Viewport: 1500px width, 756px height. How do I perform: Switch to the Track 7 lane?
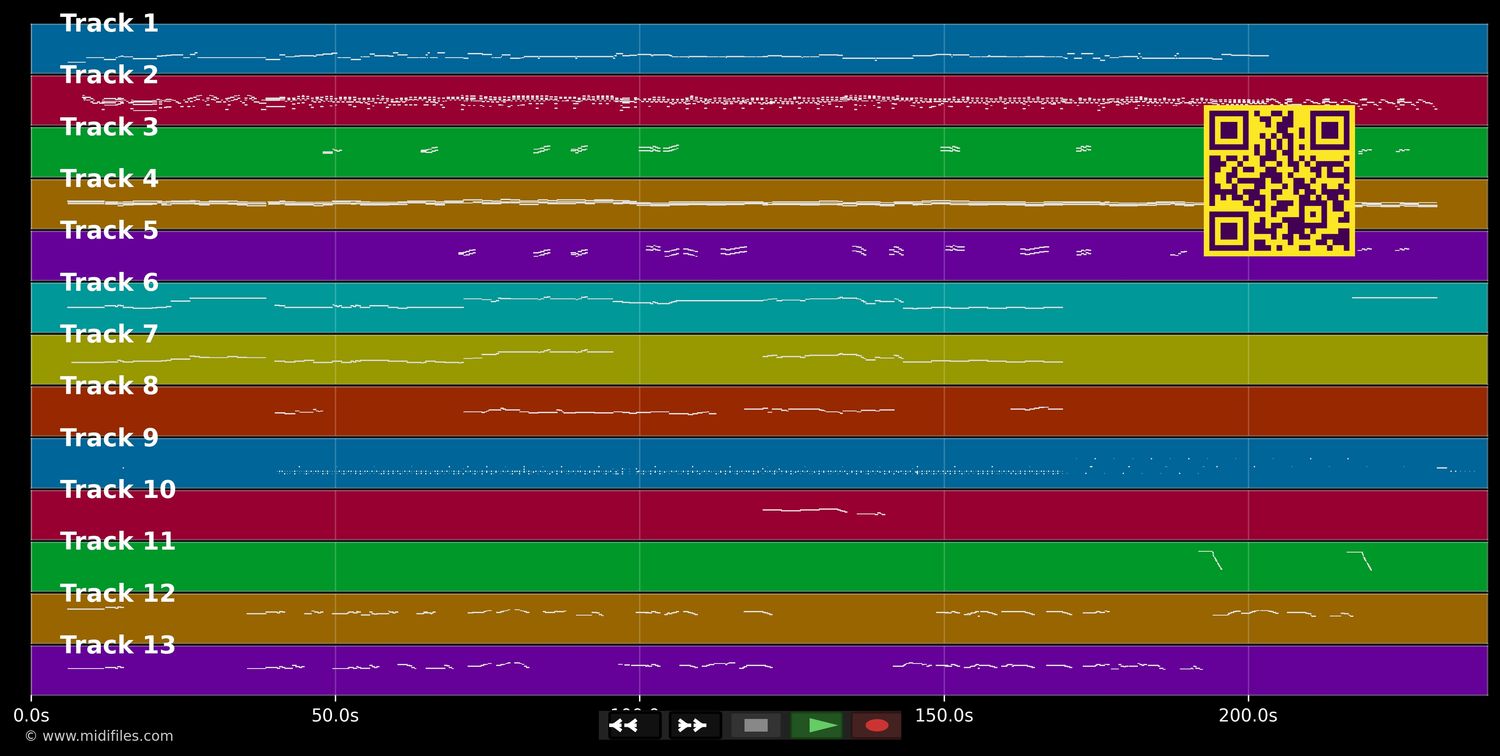[x=109, y=333]
